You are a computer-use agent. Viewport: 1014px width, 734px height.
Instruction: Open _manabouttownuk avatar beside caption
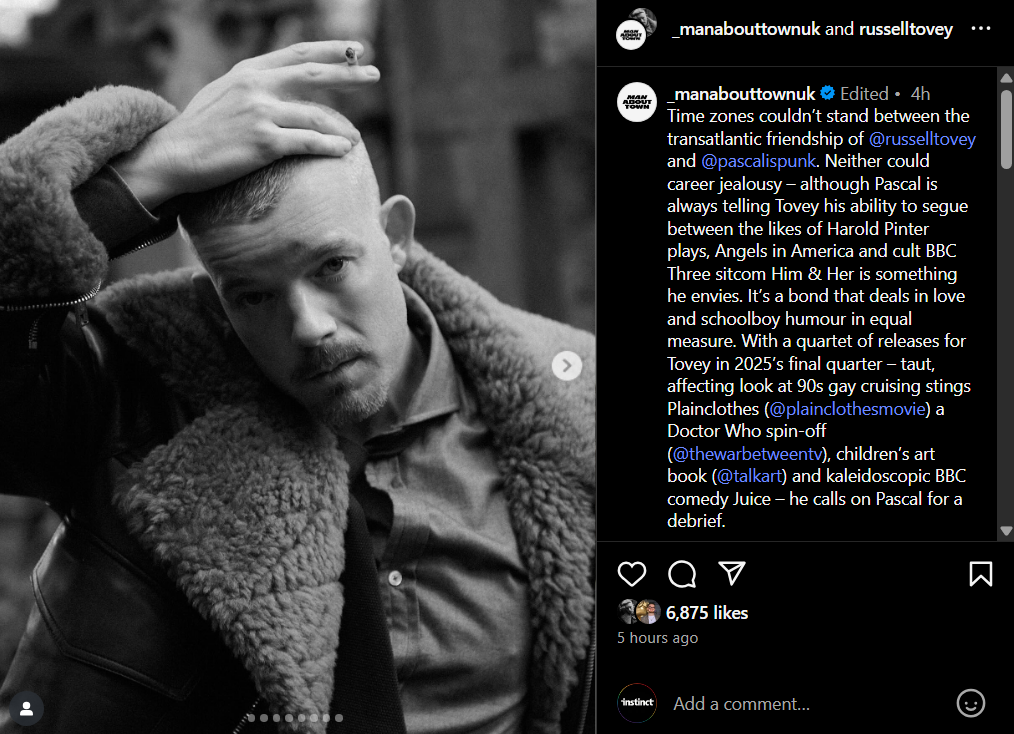click(637, 102)
